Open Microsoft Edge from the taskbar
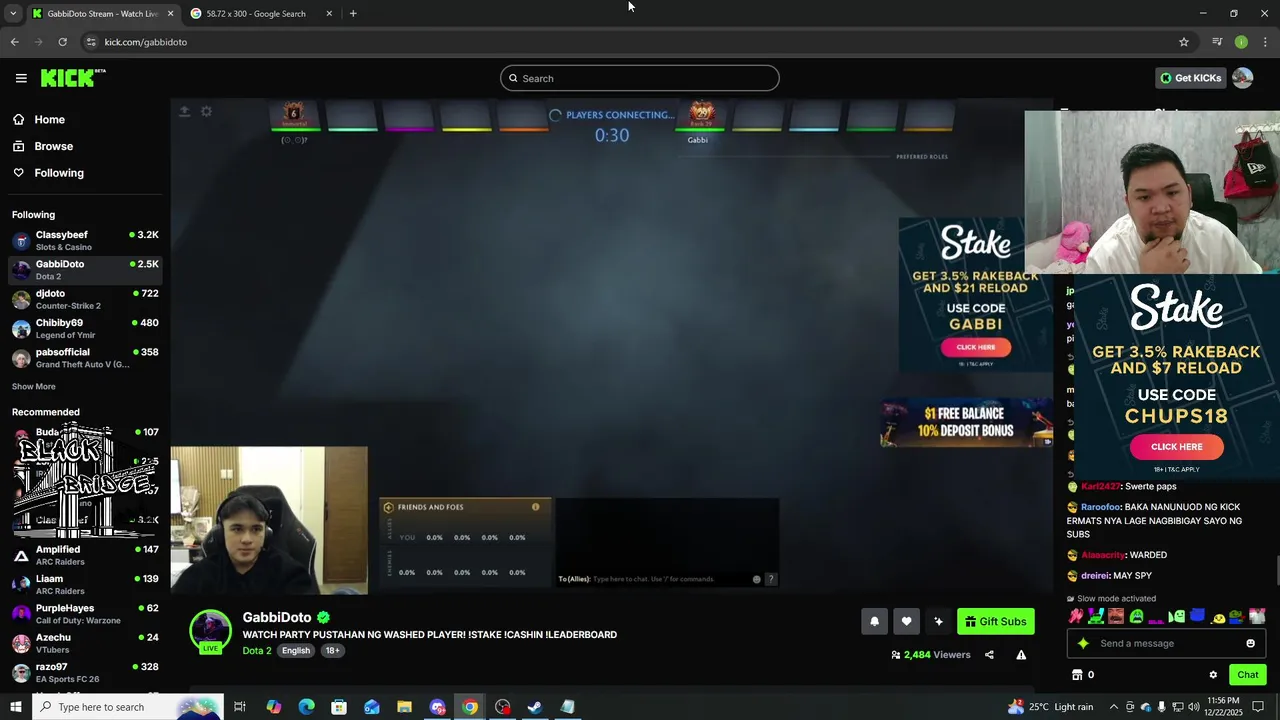This screenshot has height=720, width=1280. coord(306,707)
